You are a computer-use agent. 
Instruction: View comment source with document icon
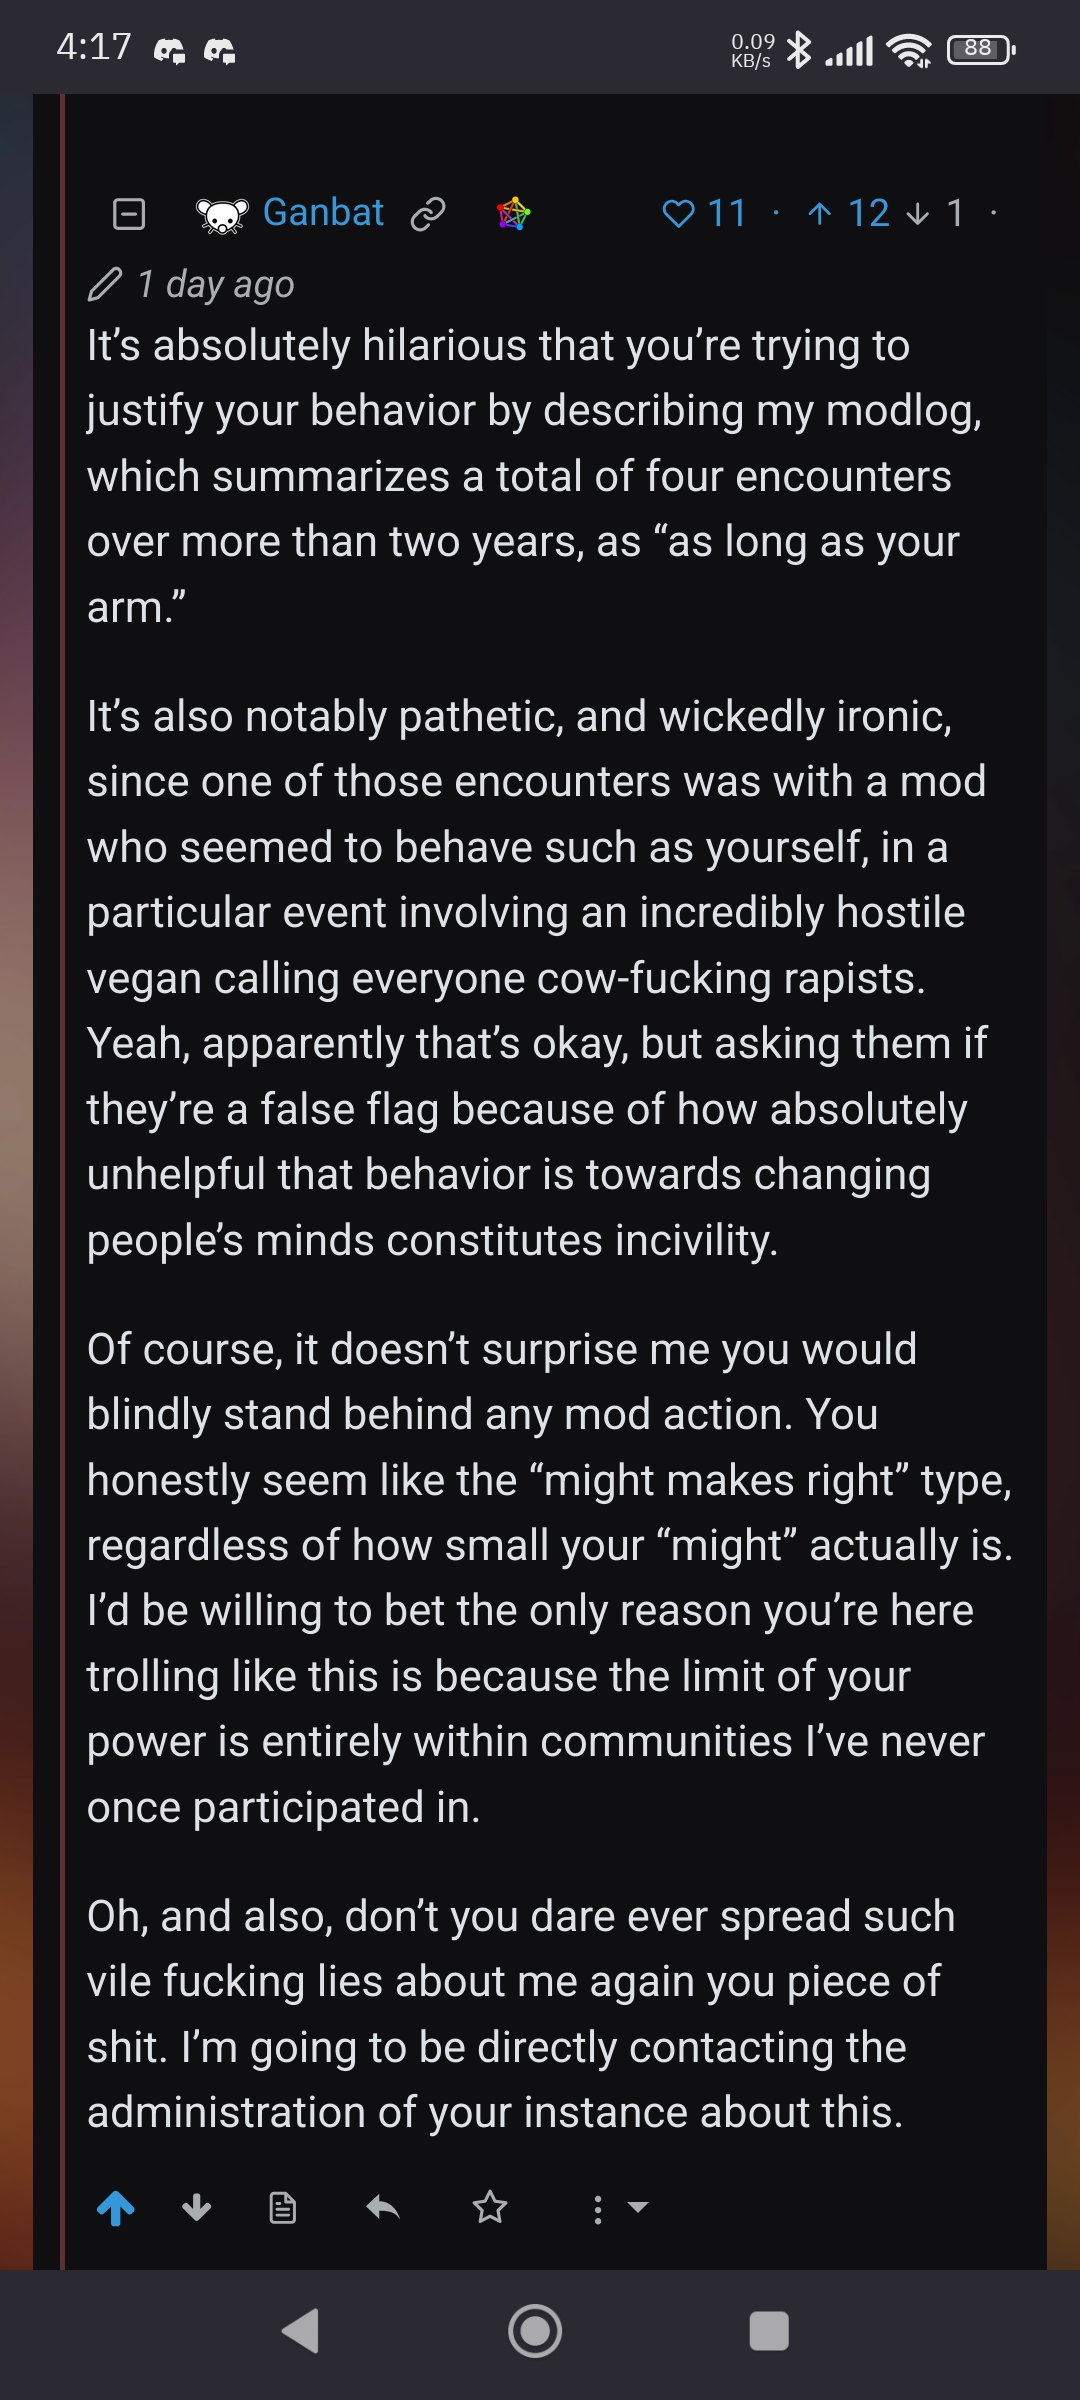[x=283, y=2207]
